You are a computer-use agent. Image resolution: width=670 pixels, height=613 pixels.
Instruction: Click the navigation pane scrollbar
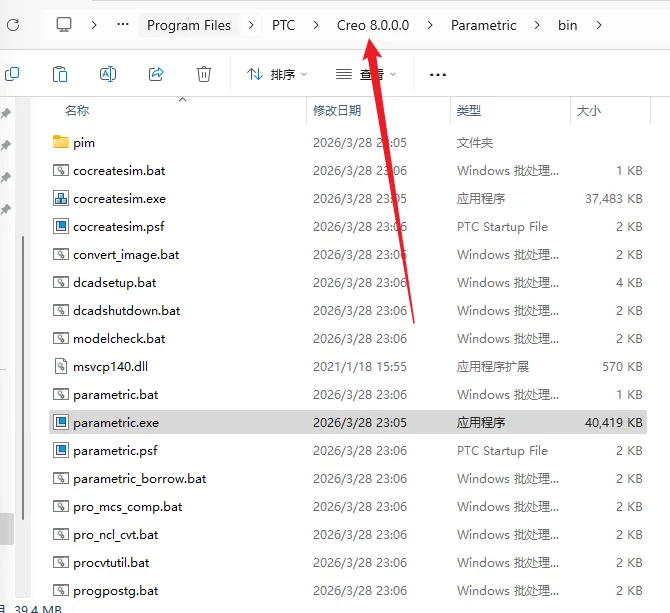coord(23,378)
